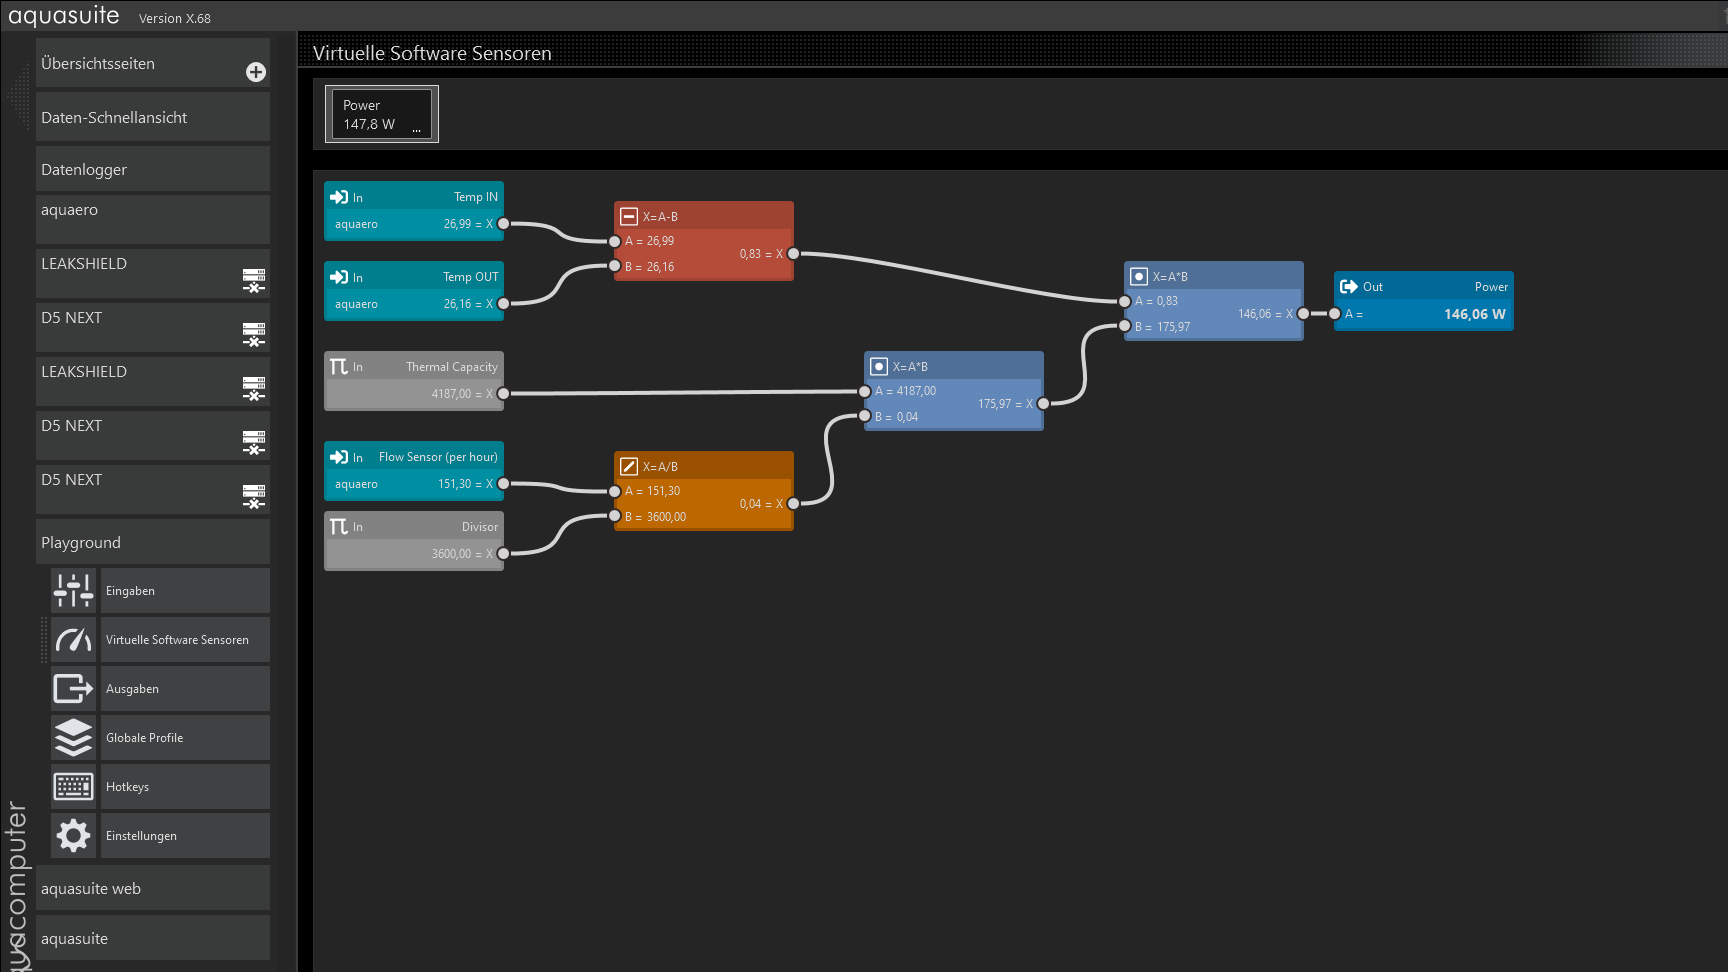Open the Hotkeys keyboard icon
The width and height of the screenshot is (1728, 972).
coord(74,786)
